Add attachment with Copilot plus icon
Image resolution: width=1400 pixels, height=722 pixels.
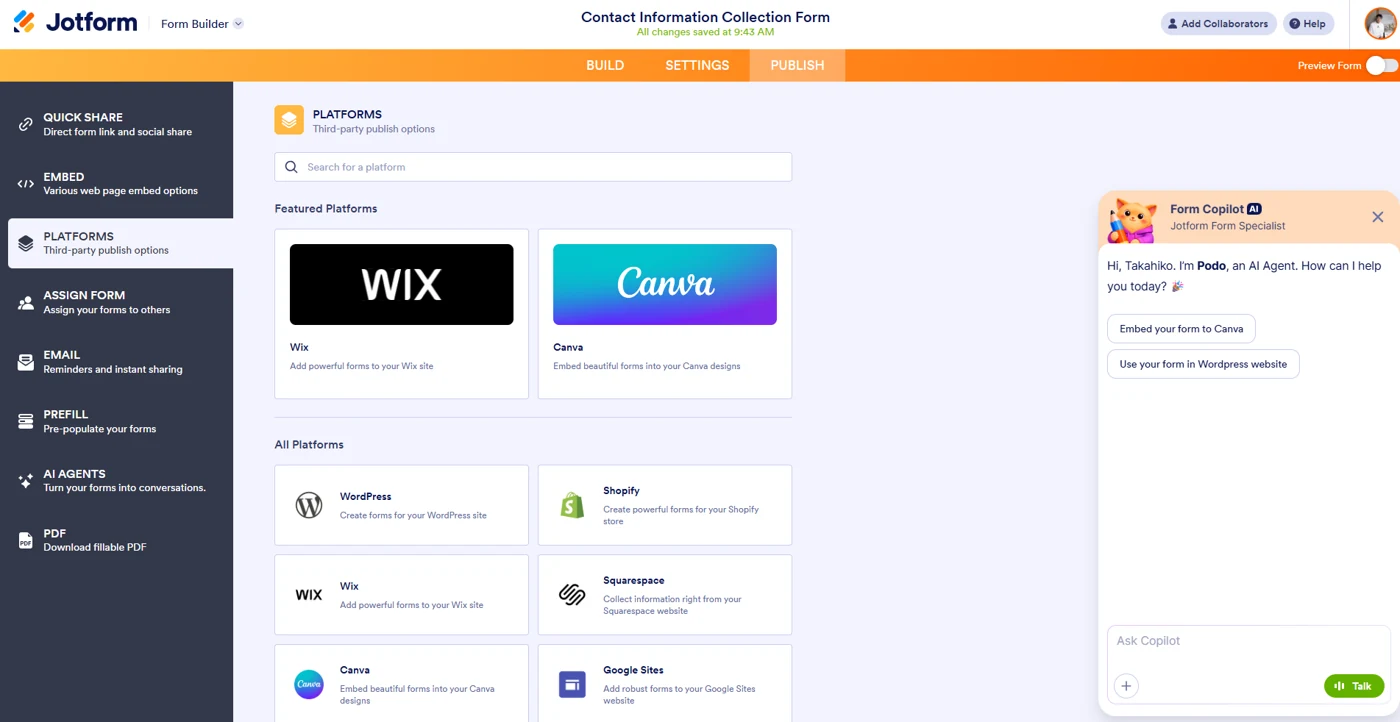pyautogui.click(x=1126, y=686)
